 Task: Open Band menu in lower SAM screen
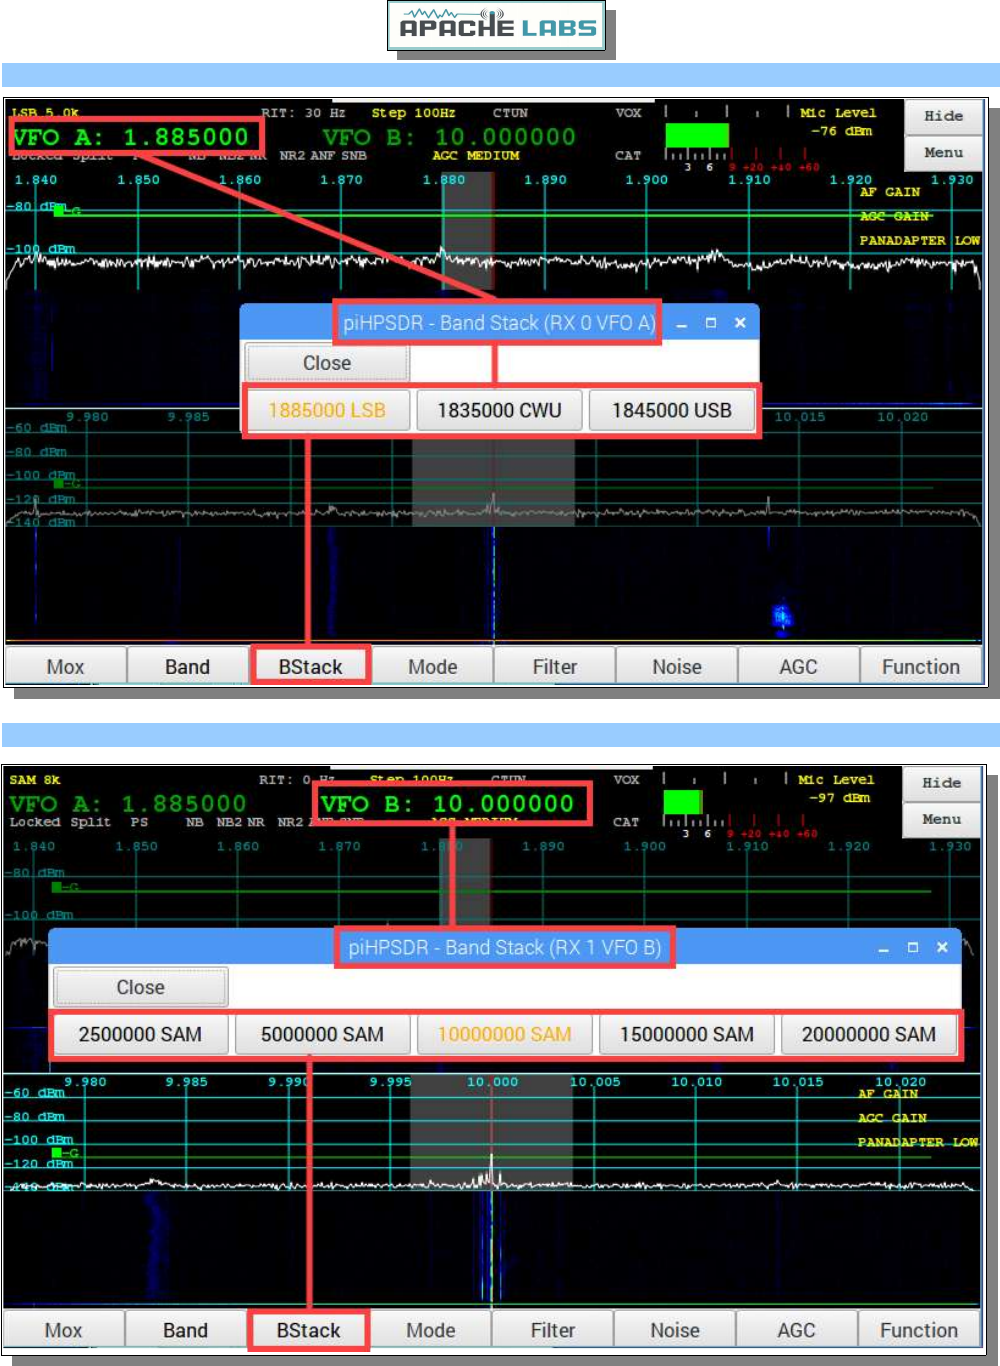185,1330
